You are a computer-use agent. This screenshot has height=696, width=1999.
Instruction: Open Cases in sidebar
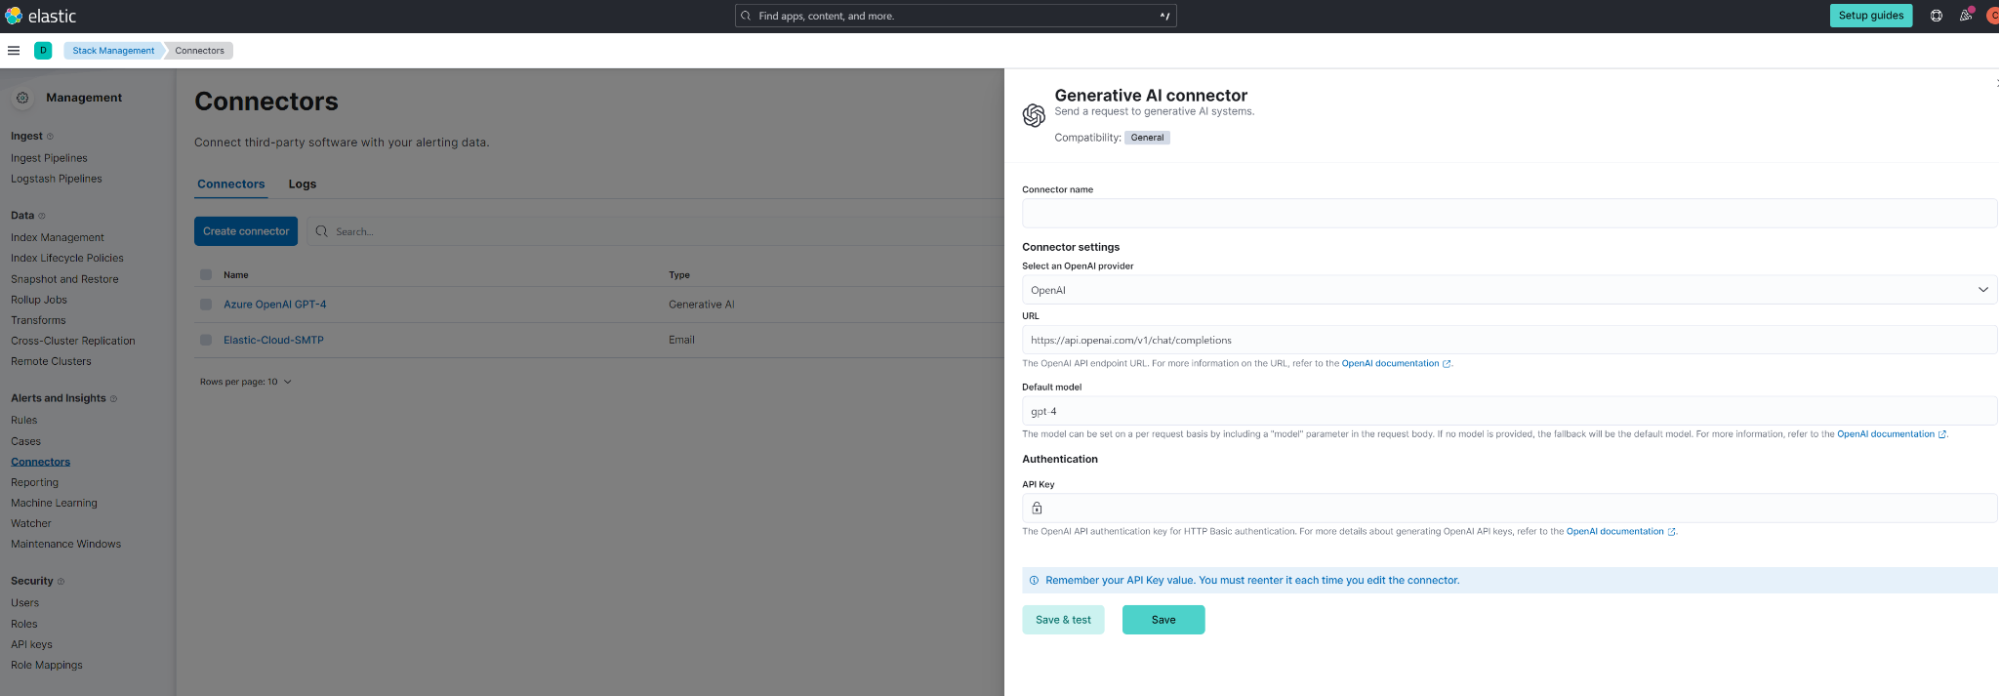click(x=26, y=441)
